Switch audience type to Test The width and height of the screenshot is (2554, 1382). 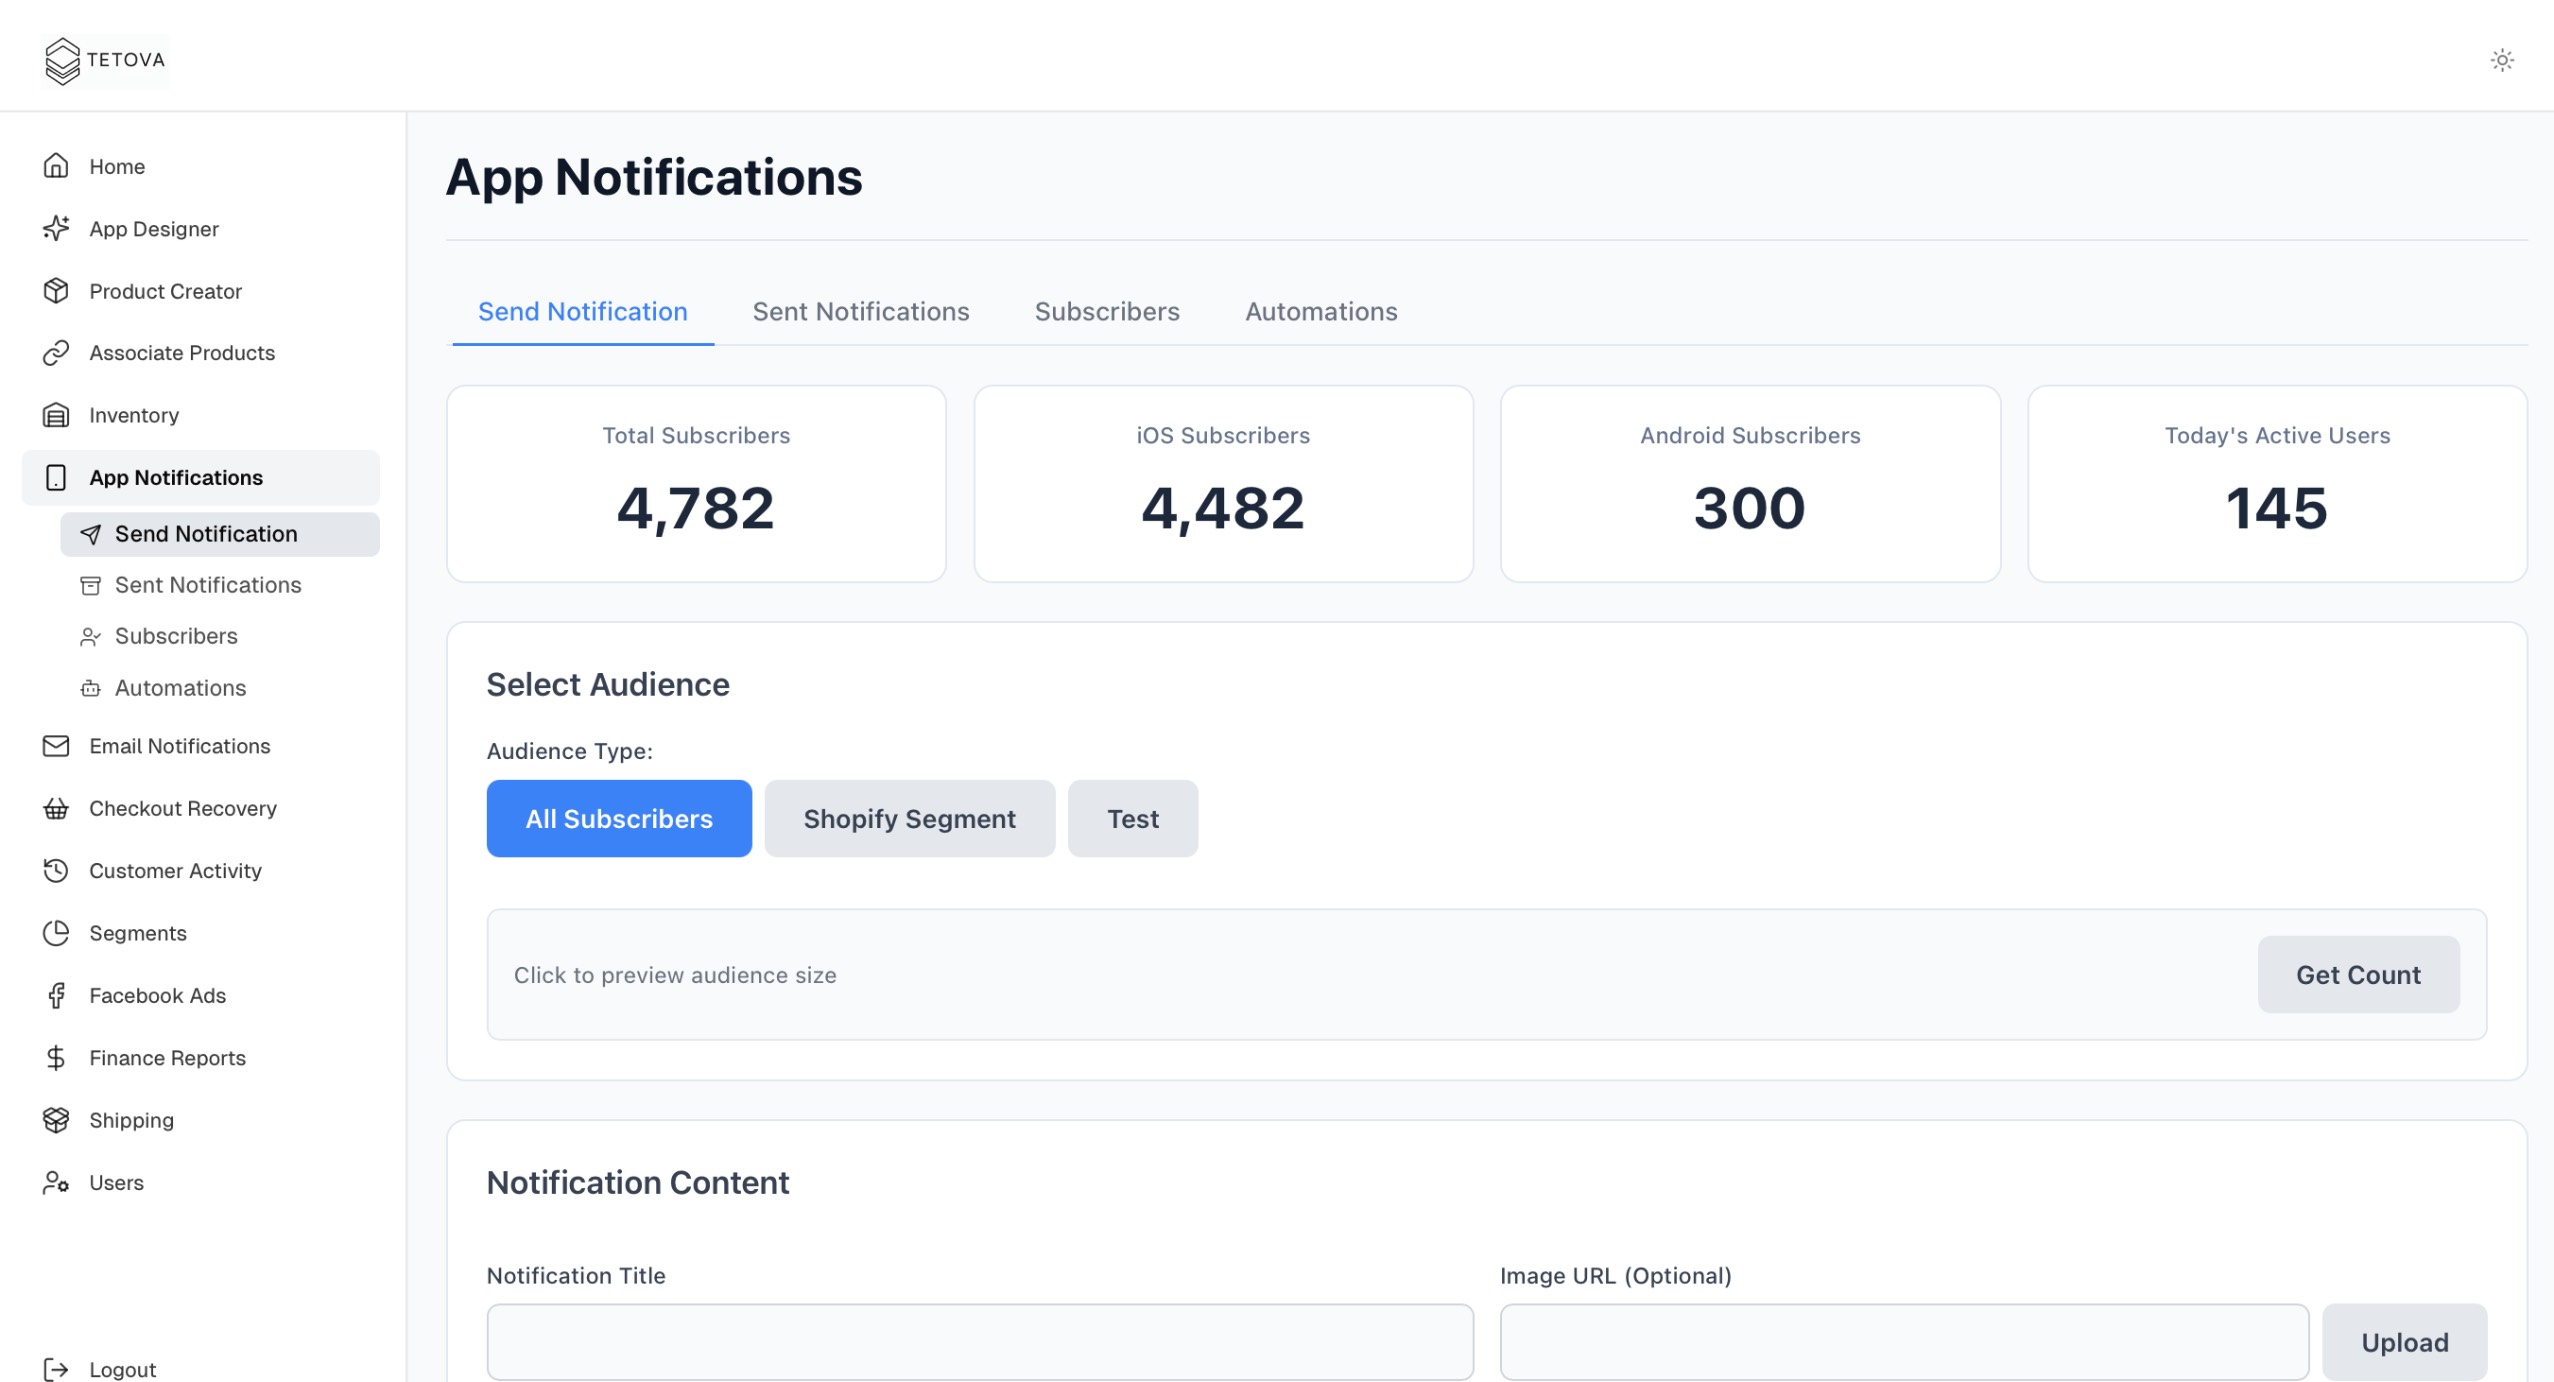pos(1131,818)
